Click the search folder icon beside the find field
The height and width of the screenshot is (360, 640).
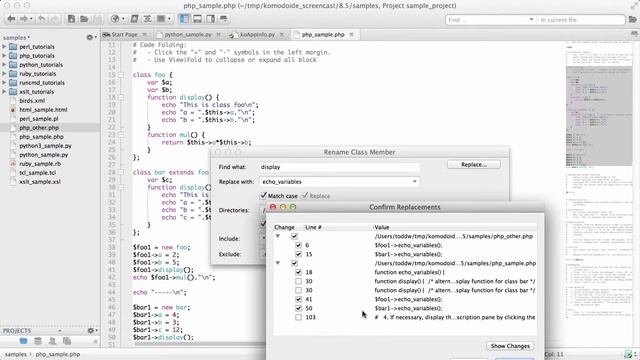[633, 20]
